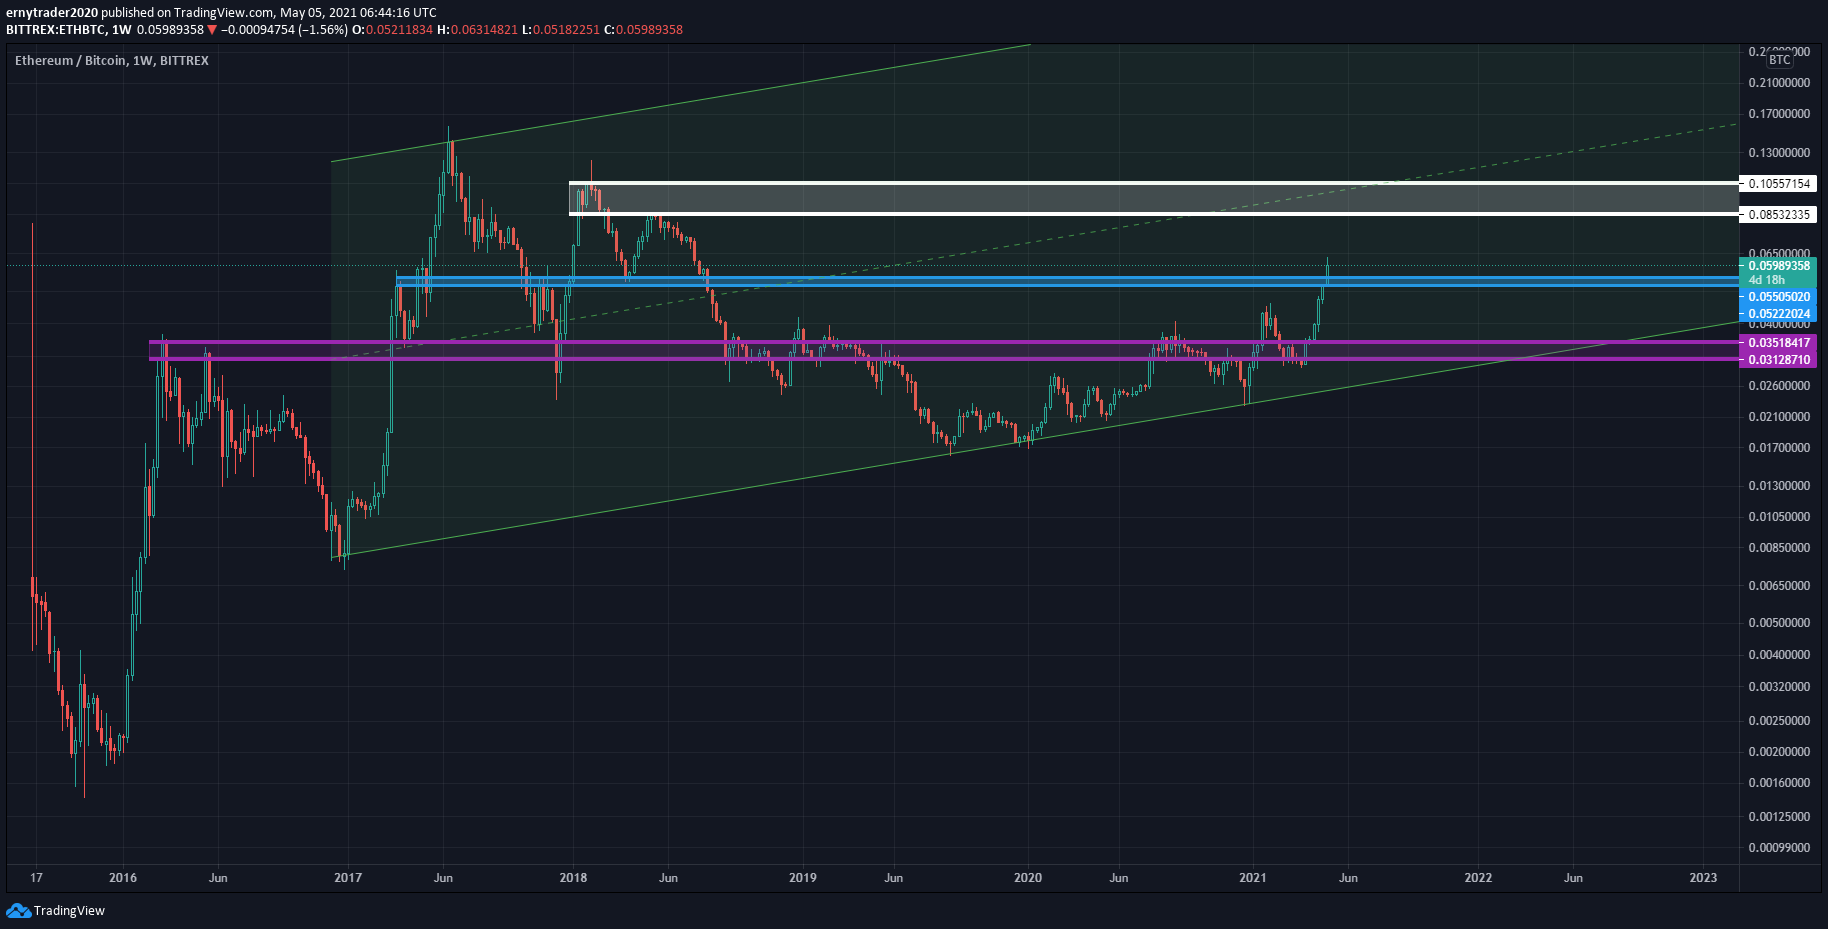Click the red down-triangle change indicator
The height and width of the screenshot is (929, 1828).
coord(212,30)
